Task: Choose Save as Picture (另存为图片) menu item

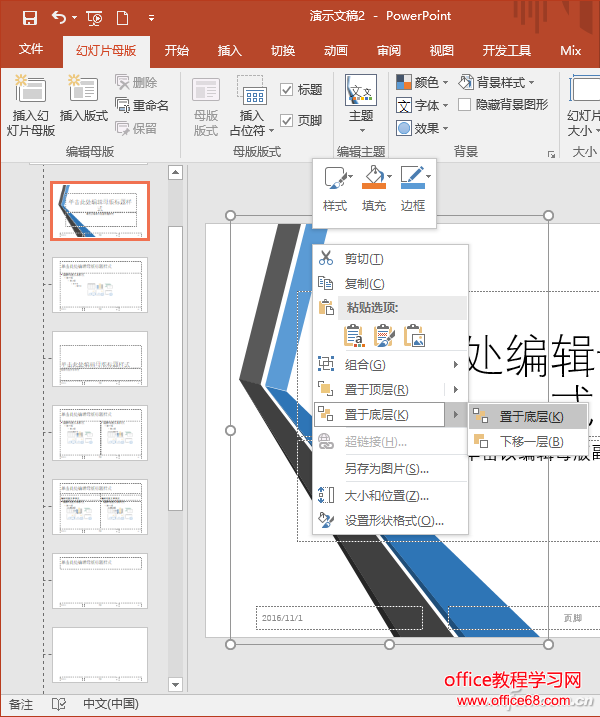Action: pyautogui.click(x=386, y=468)
